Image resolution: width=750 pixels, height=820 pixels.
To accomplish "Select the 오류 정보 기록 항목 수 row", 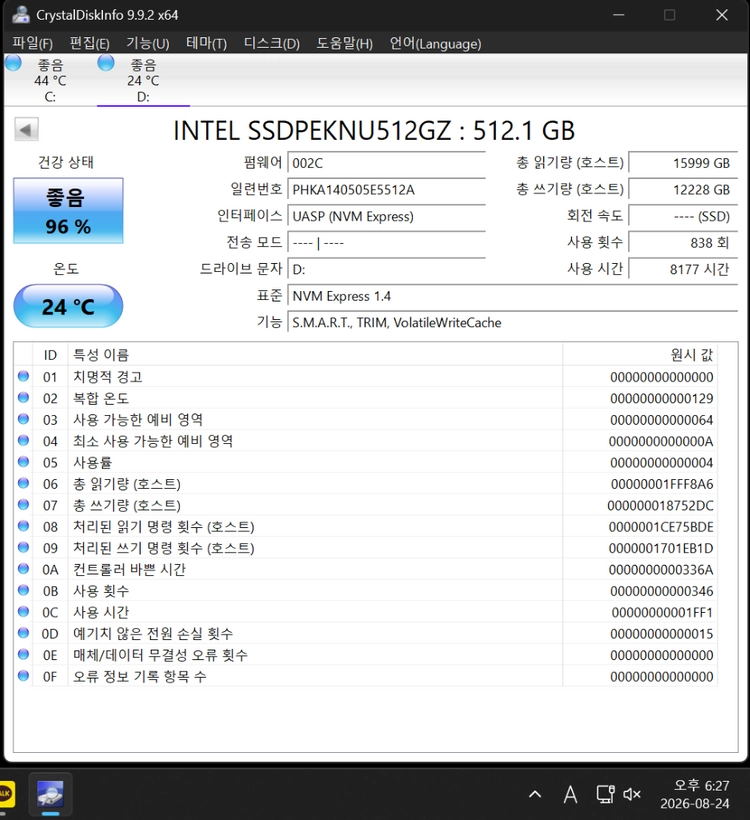I will [x=366, y=676].
